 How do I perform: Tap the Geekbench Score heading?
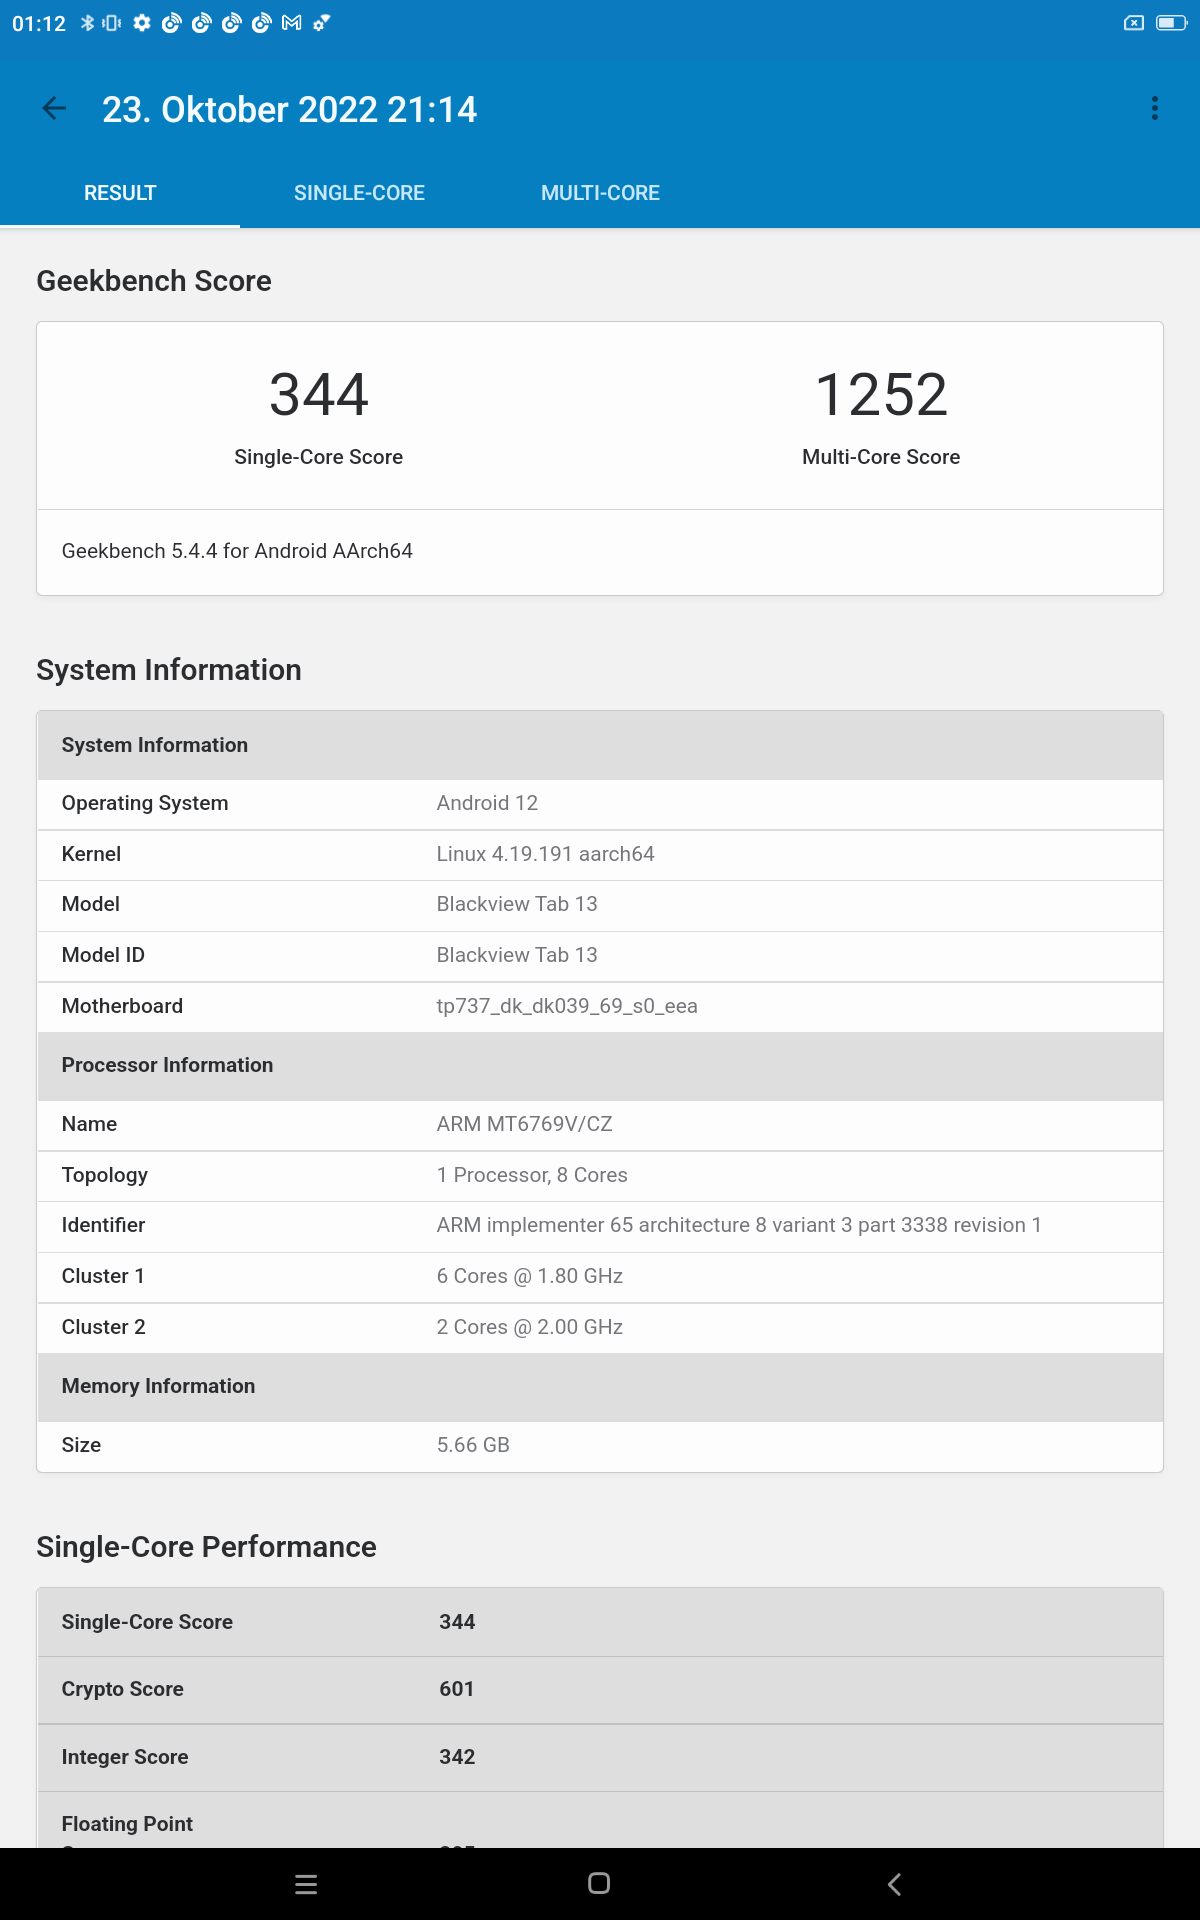click(x=154, y=281)
